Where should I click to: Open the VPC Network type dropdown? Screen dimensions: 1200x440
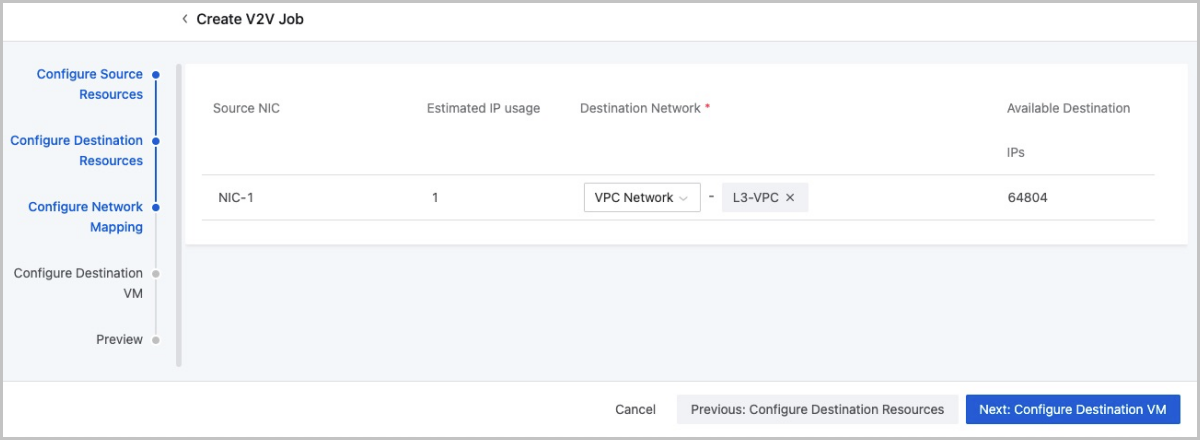click(x=641, y=198)
